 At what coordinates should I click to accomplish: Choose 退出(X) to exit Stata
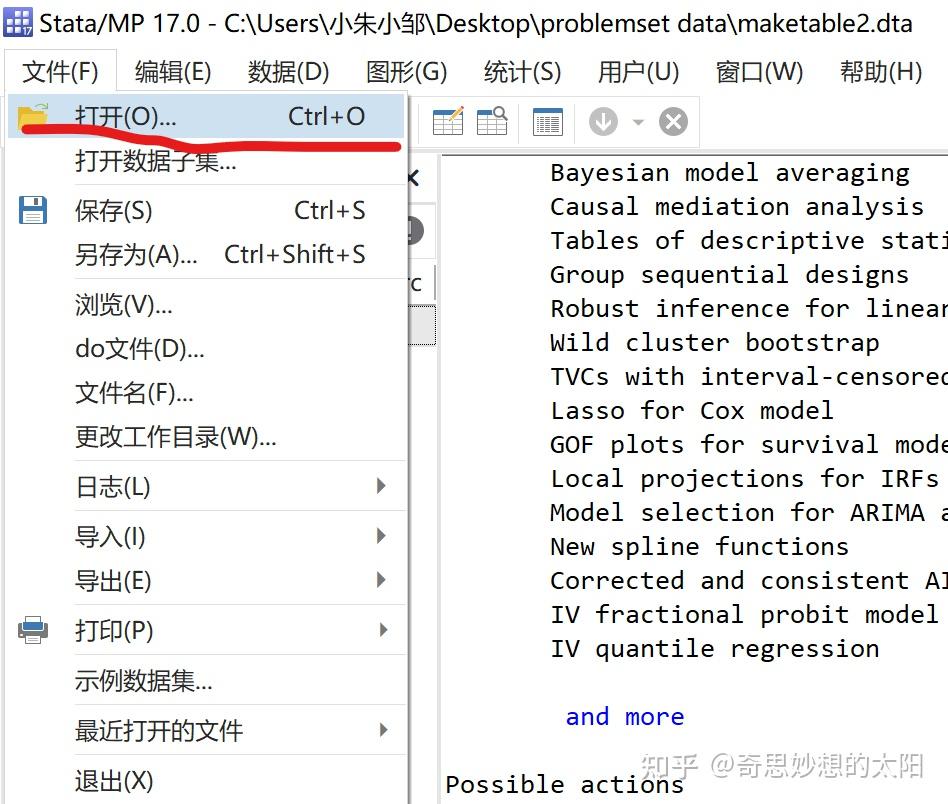pos(206,780)
